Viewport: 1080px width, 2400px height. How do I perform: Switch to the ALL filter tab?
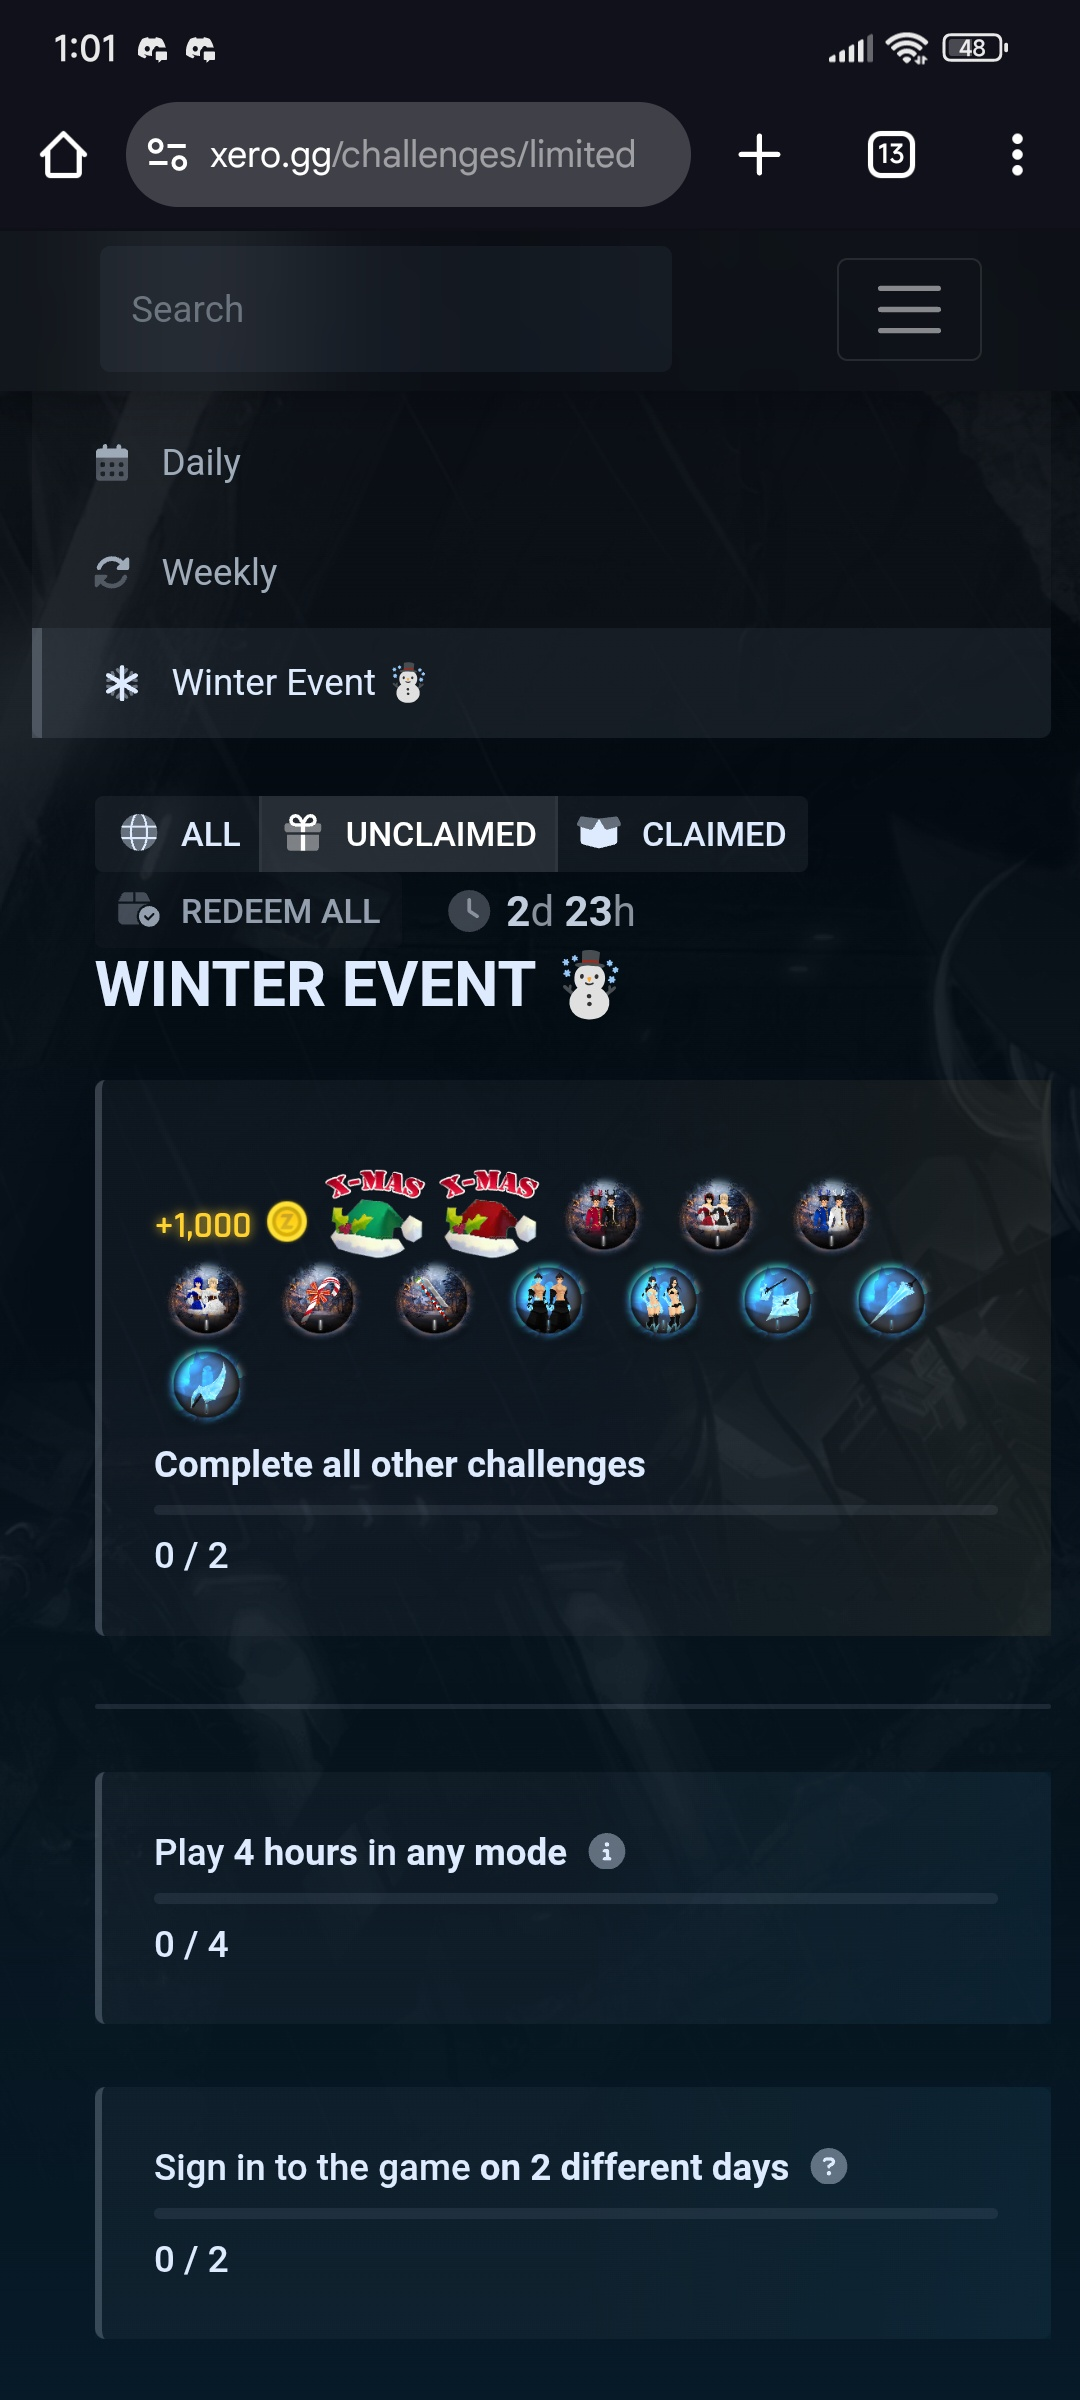click(x=178, y=834)
